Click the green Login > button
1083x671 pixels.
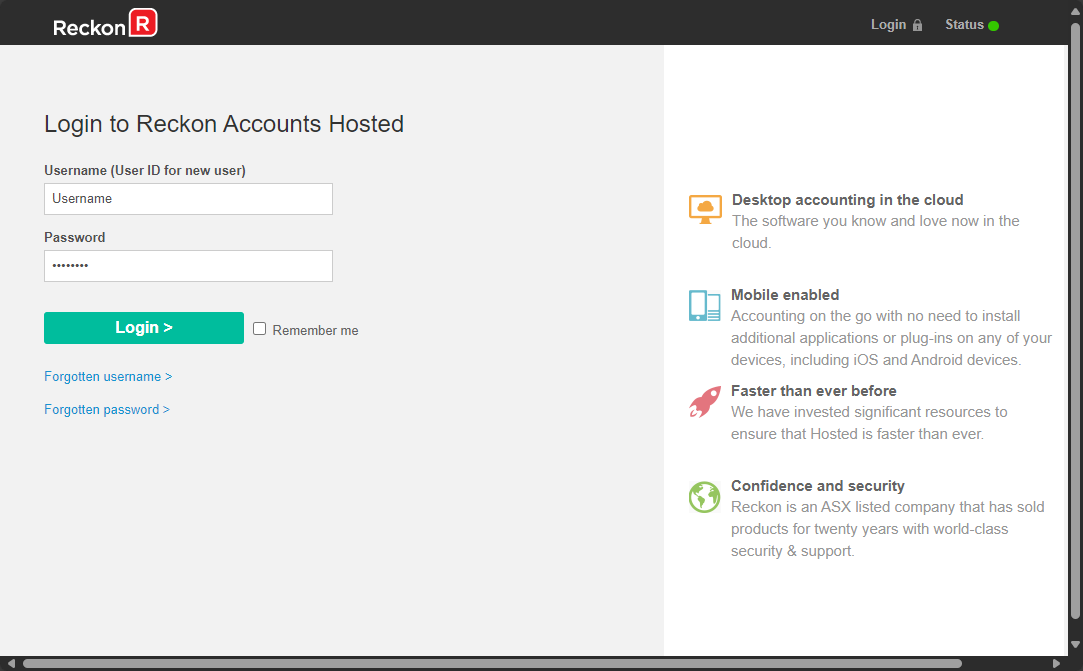click(144, 328)
